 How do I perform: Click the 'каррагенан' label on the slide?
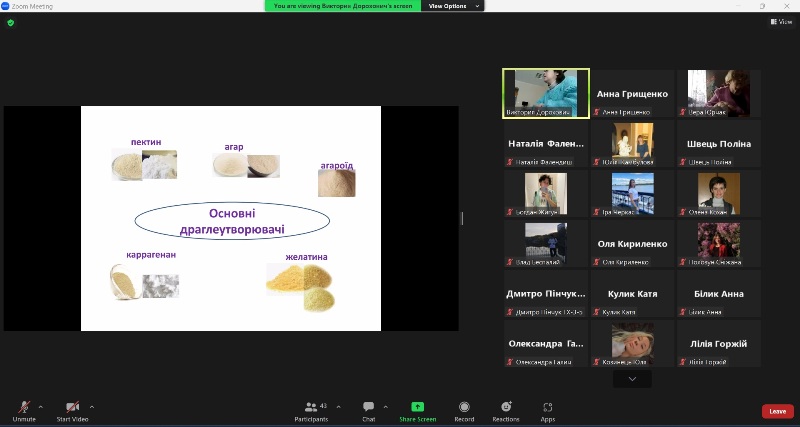click(151, 255)
